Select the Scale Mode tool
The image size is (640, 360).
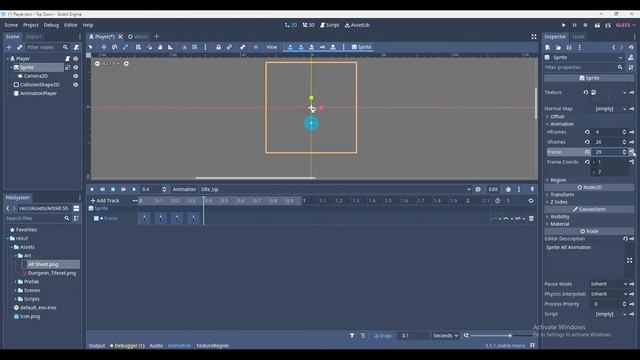(x=125, y=47)
